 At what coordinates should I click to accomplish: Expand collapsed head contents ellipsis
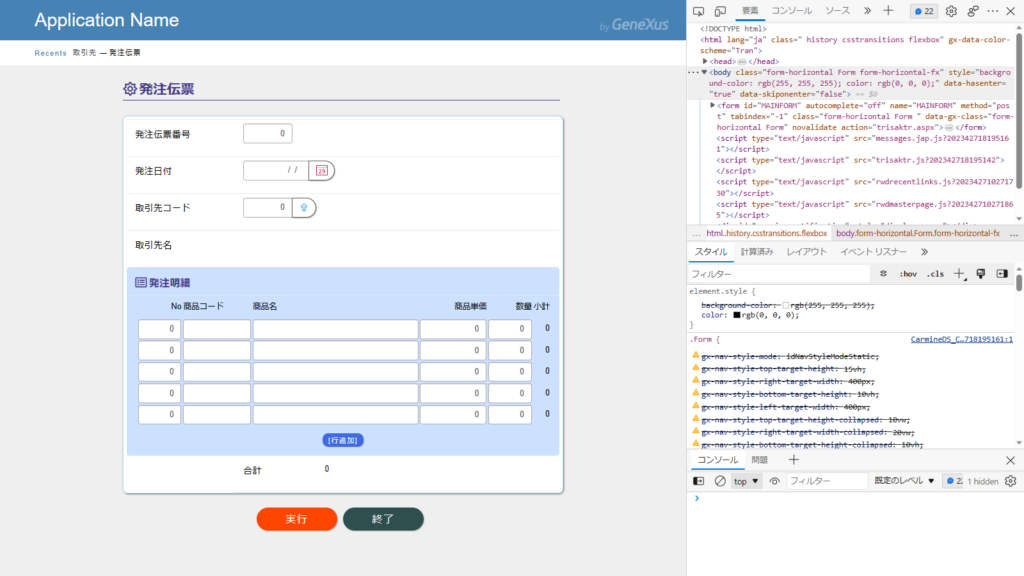(742, 62)
